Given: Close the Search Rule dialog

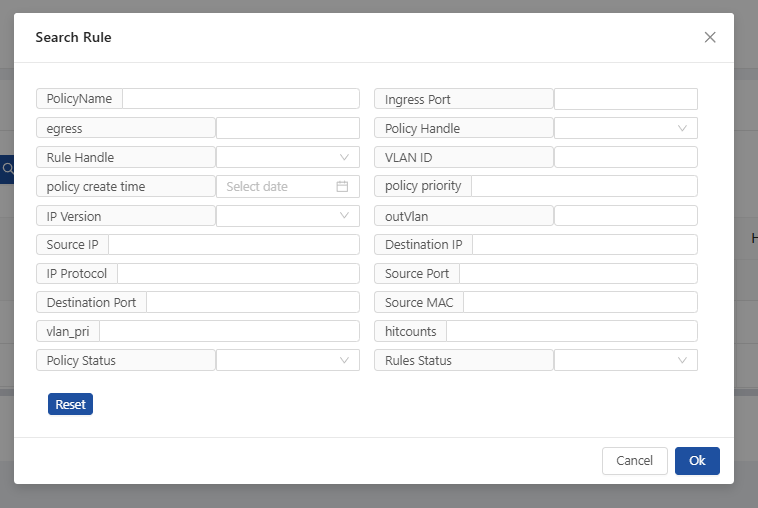Looking at the screenshot, I should click(x=710, y=37).
